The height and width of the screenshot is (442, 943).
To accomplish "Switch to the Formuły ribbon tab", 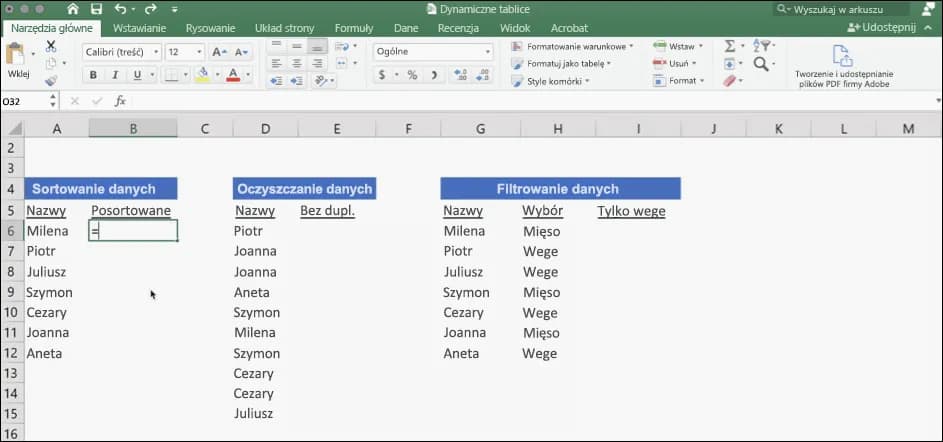I will 353,28.
